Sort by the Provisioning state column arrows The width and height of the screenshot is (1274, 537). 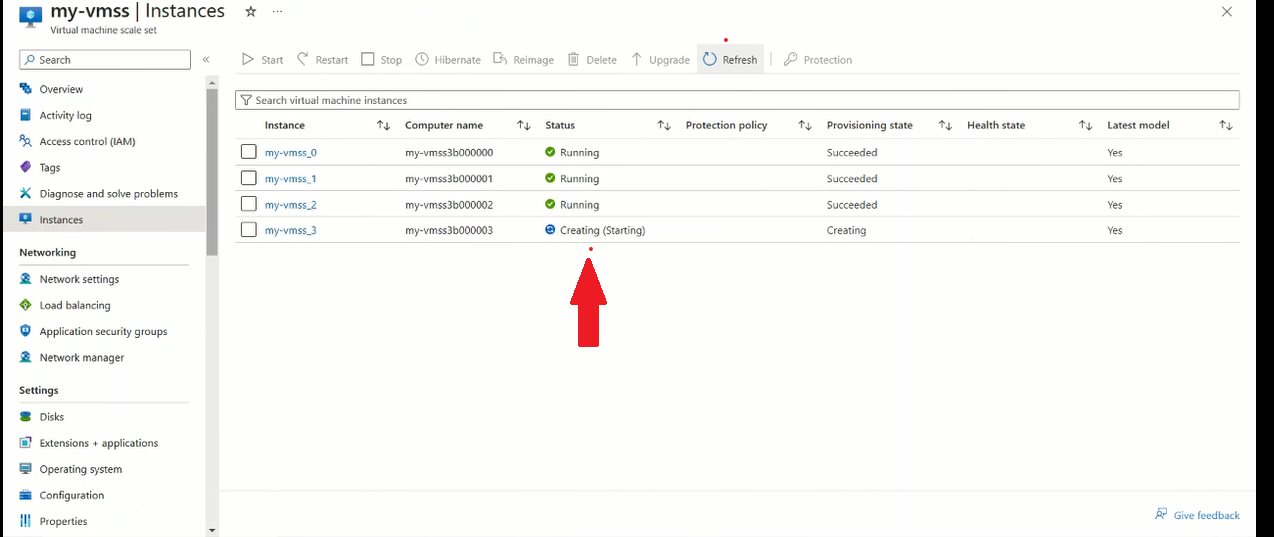pos(945,125)
